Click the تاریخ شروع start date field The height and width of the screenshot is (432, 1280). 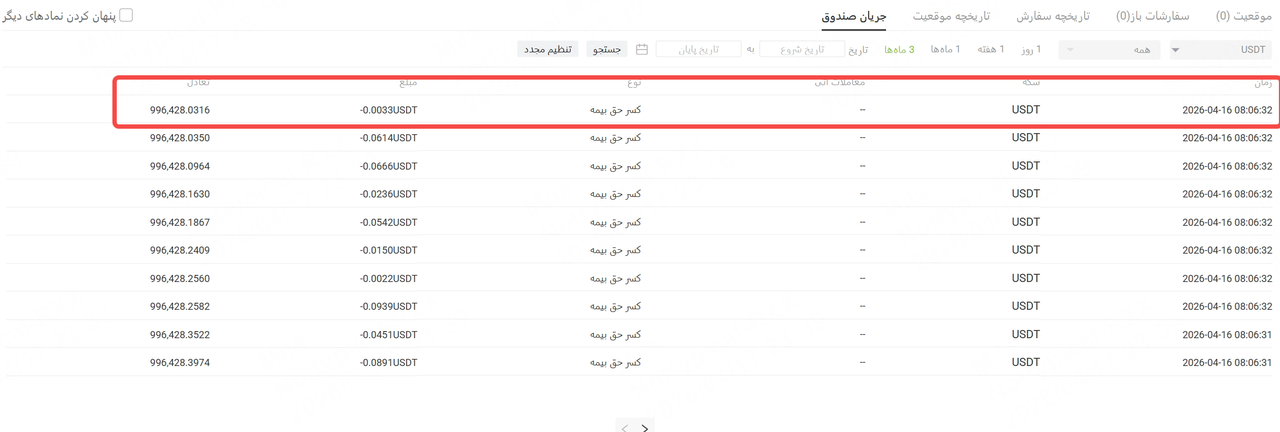pyautogui.click(x=801, y=49)
